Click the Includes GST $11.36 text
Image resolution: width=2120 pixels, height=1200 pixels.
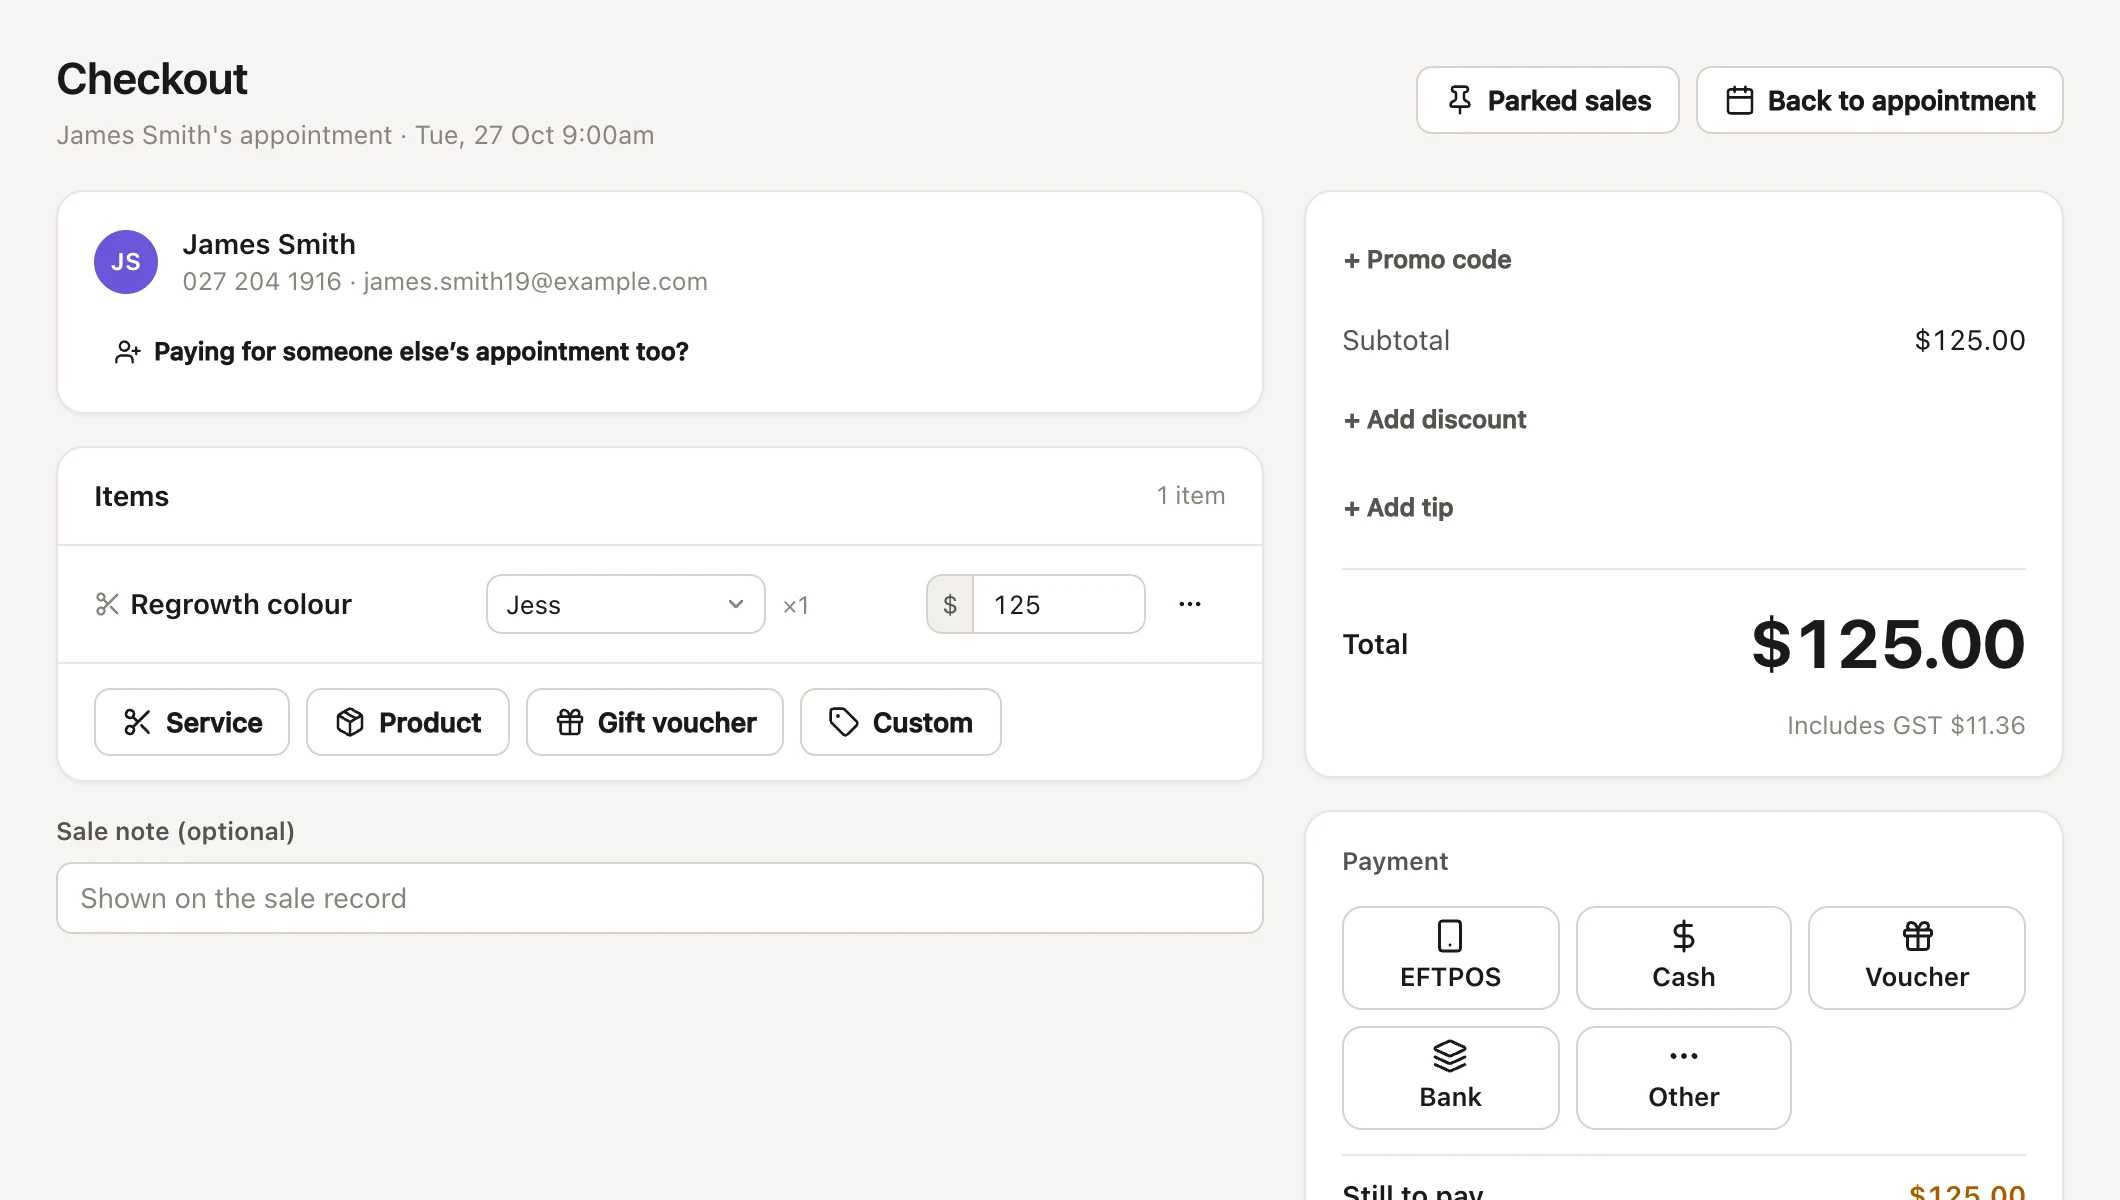pyautogui.click(x=1906, y=725)
